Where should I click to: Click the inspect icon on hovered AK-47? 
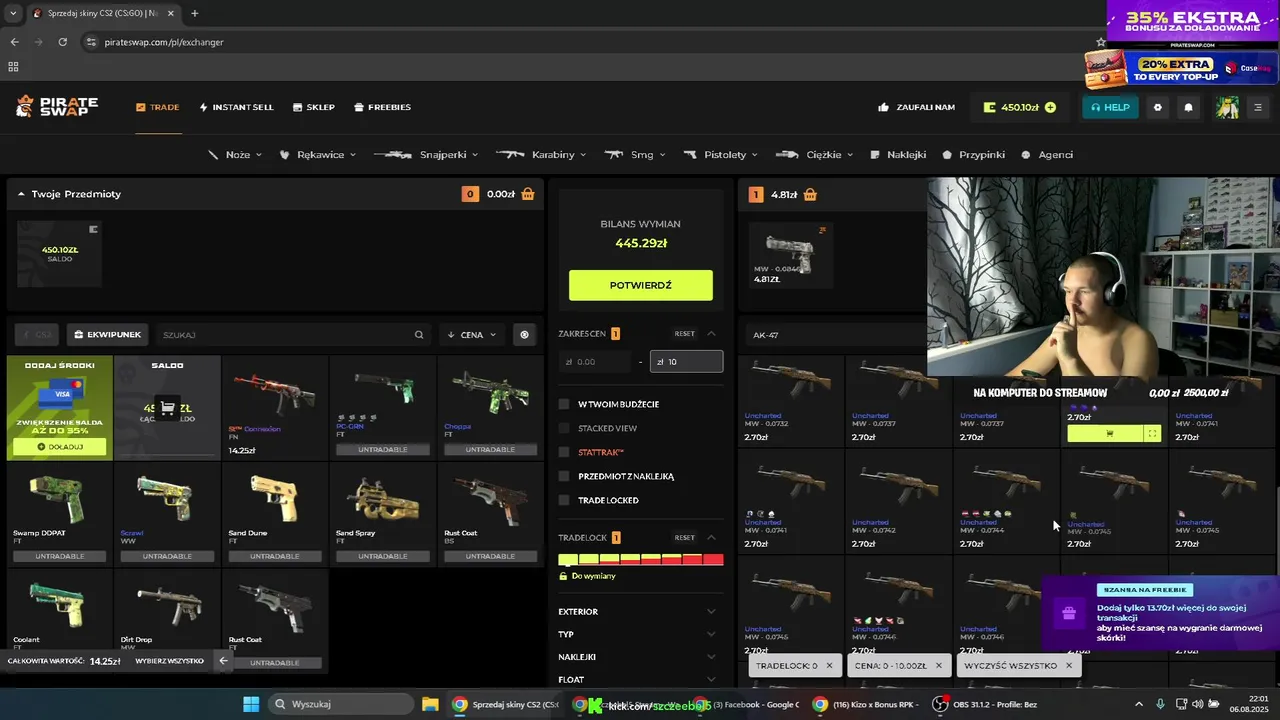pyautogui.click(x=1153, y=433)
